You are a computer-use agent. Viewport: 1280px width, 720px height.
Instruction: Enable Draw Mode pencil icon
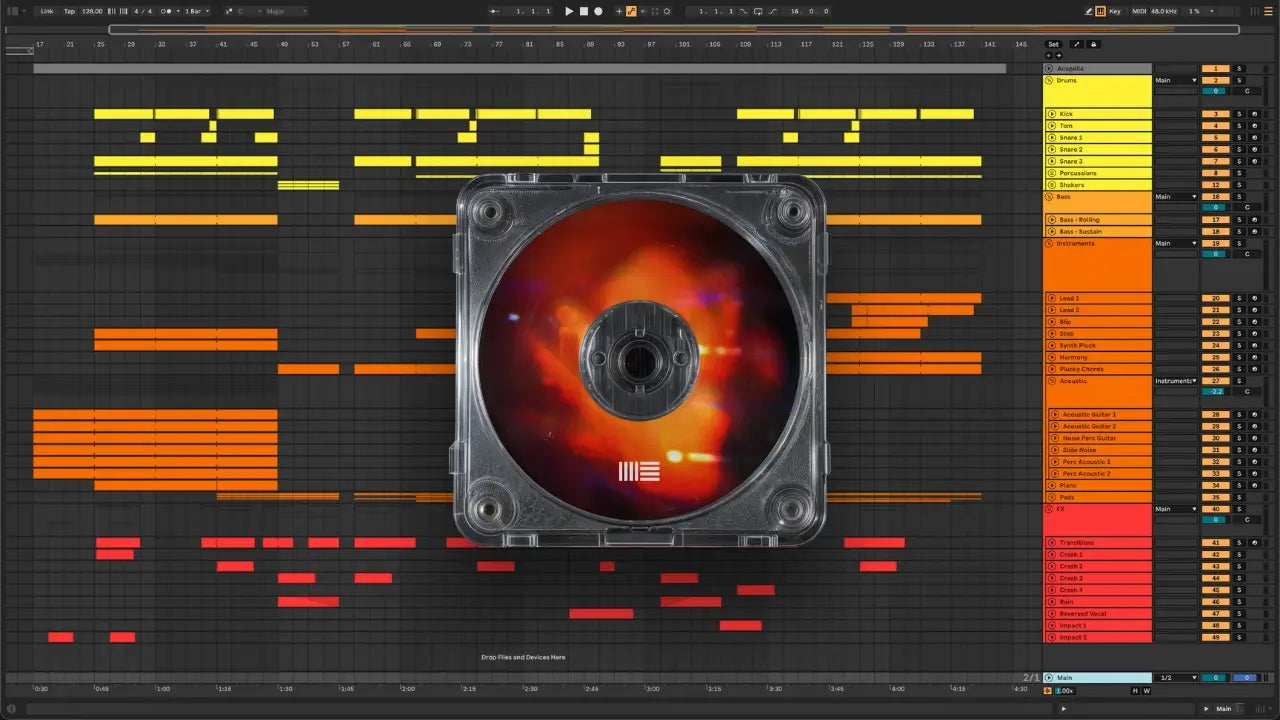point(1089,11)
